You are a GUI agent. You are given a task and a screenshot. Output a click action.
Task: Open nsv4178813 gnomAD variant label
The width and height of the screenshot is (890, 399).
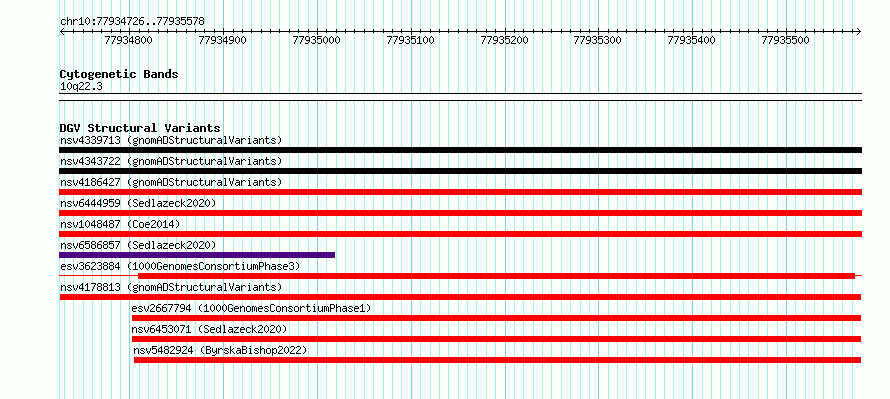[171, 287]
